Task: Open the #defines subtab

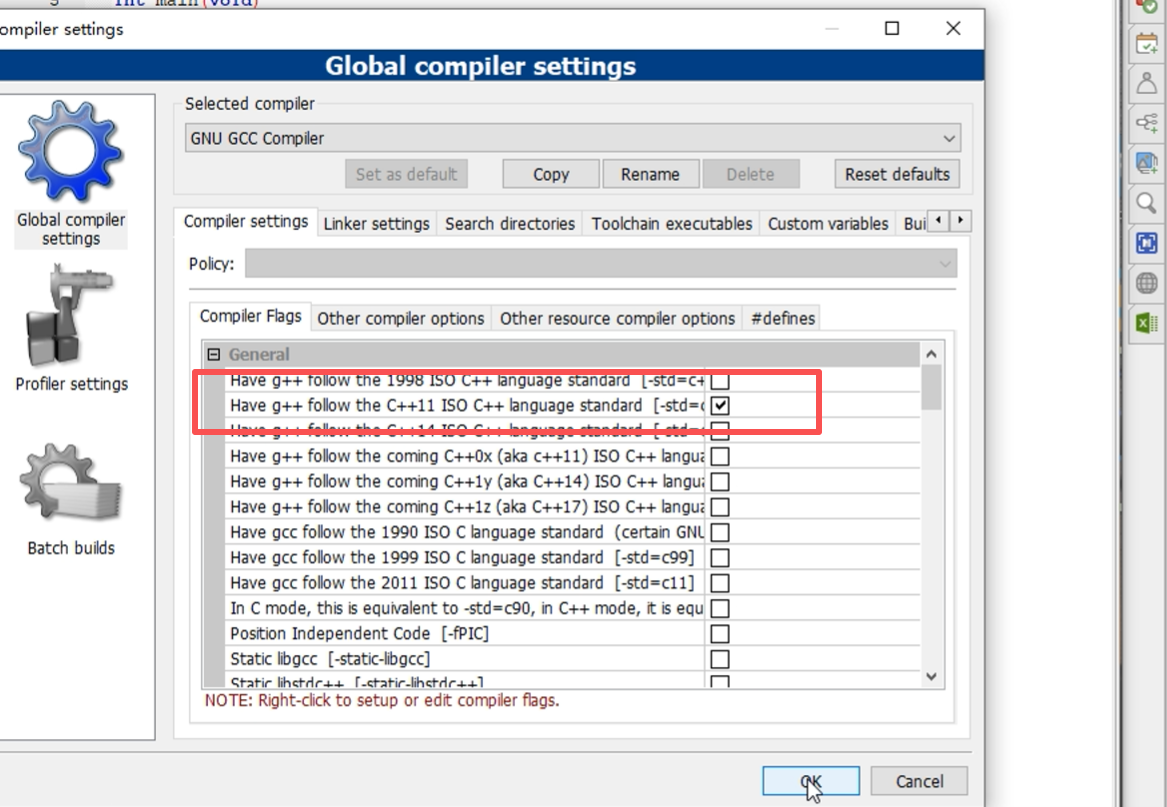Action: [782, 319]
